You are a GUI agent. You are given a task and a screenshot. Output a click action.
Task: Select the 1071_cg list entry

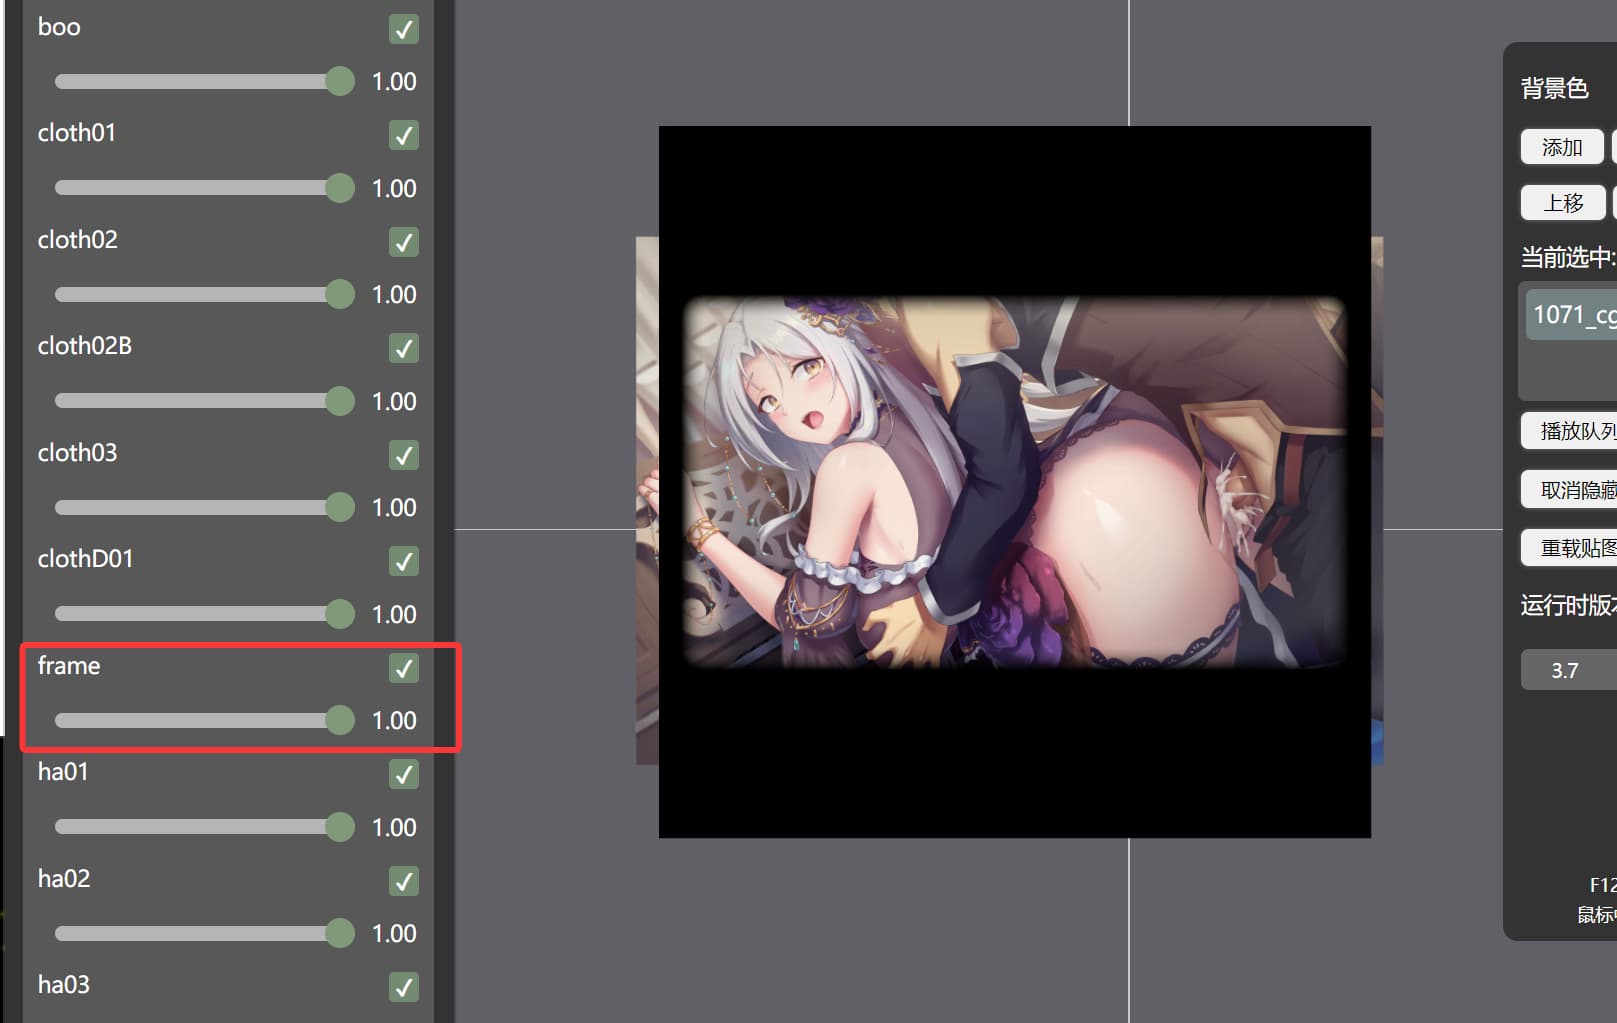(1572, 315)
